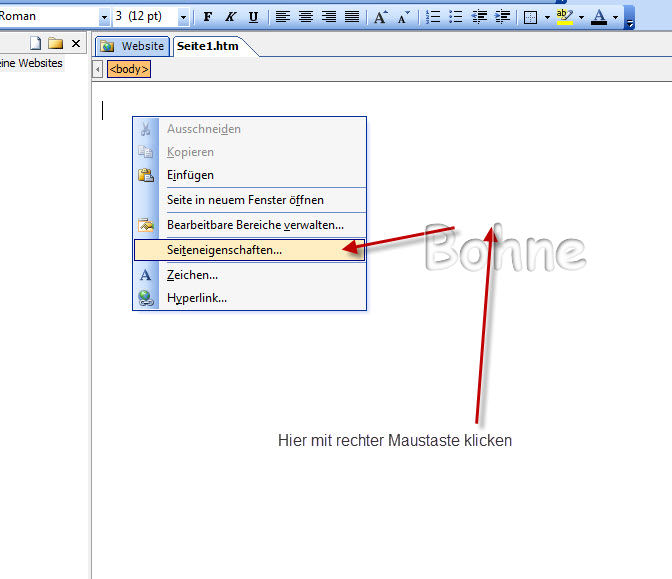Image resolution: width=672 pixels, height=579 pixels.
Task: Align text left
Action: [283, 17]
